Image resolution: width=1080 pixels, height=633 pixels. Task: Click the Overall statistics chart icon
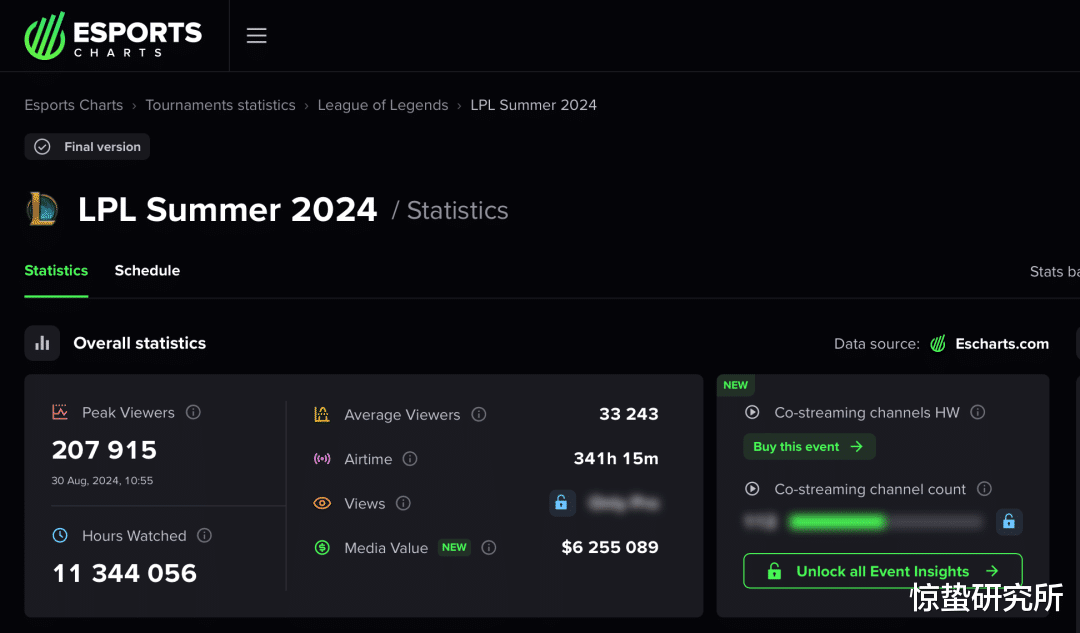[42, 343]
